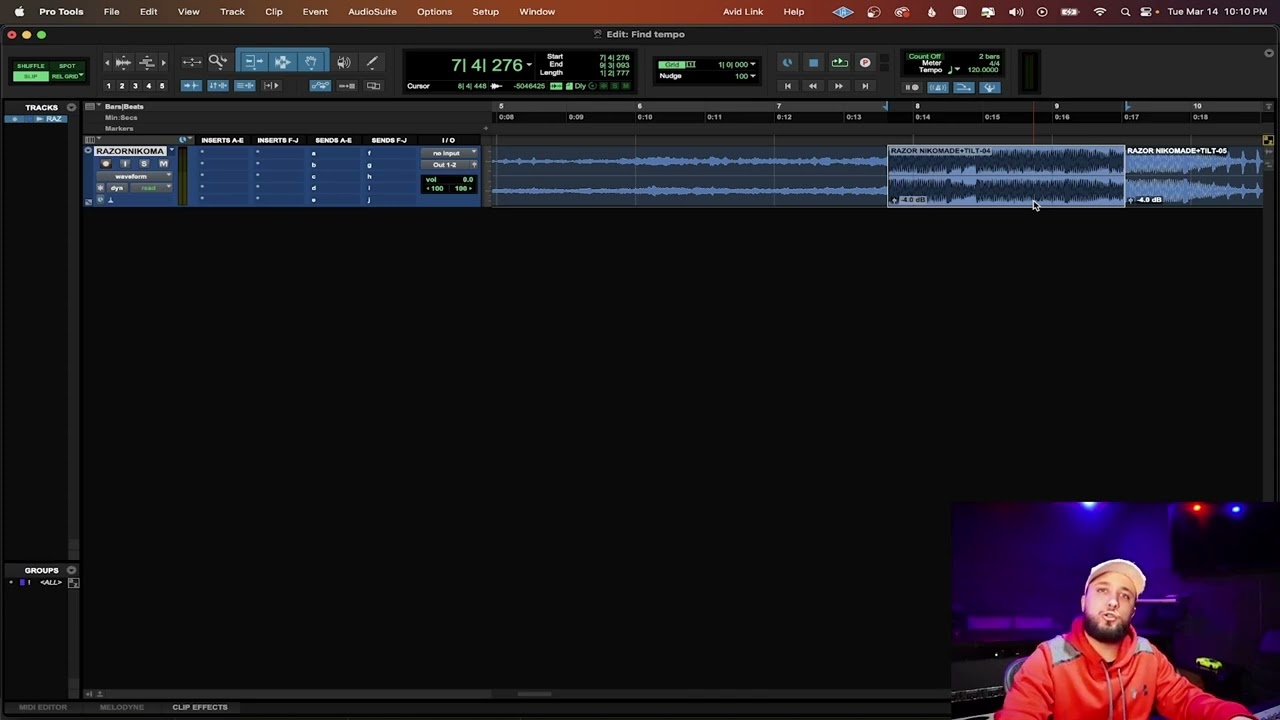
Task: Toggle Slip edit mode
Action: pos(31,76)
